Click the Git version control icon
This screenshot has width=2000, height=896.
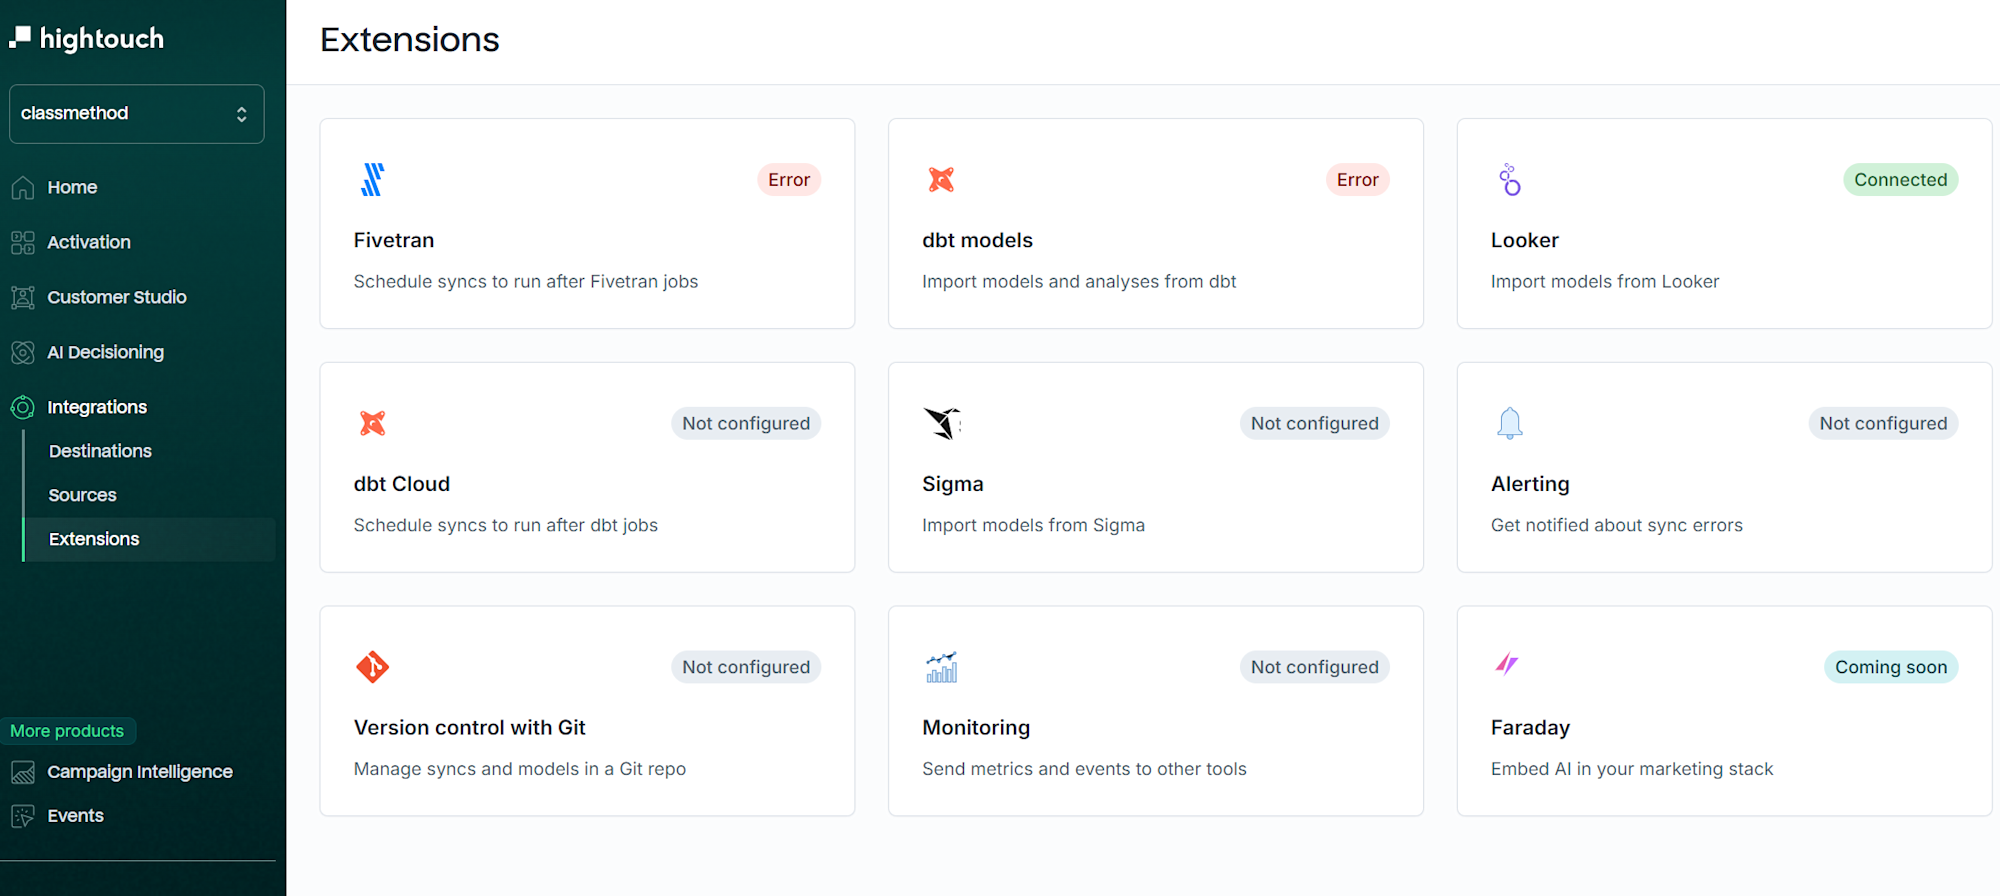click(372, 667)
